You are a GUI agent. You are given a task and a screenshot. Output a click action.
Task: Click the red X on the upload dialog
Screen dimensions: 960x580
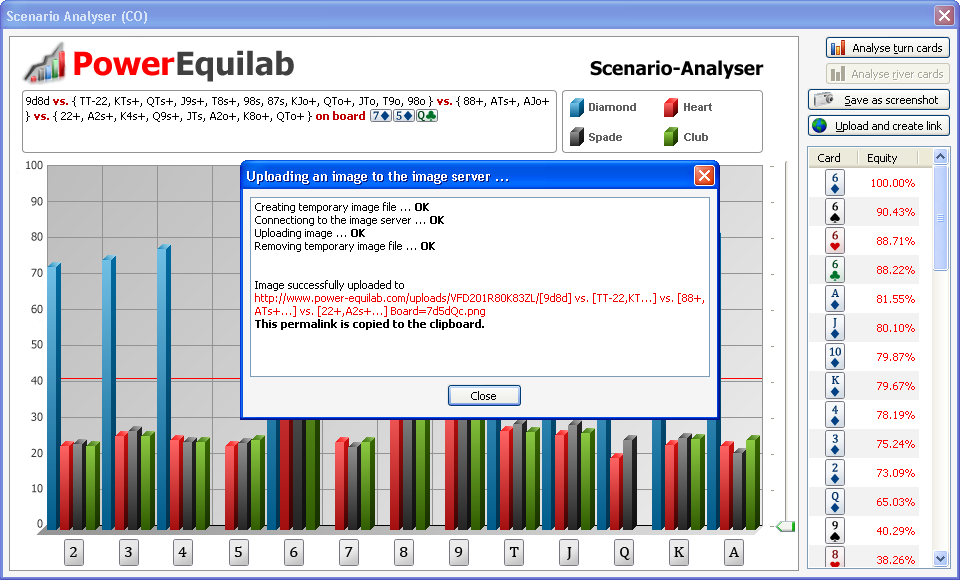click(704, 176)
